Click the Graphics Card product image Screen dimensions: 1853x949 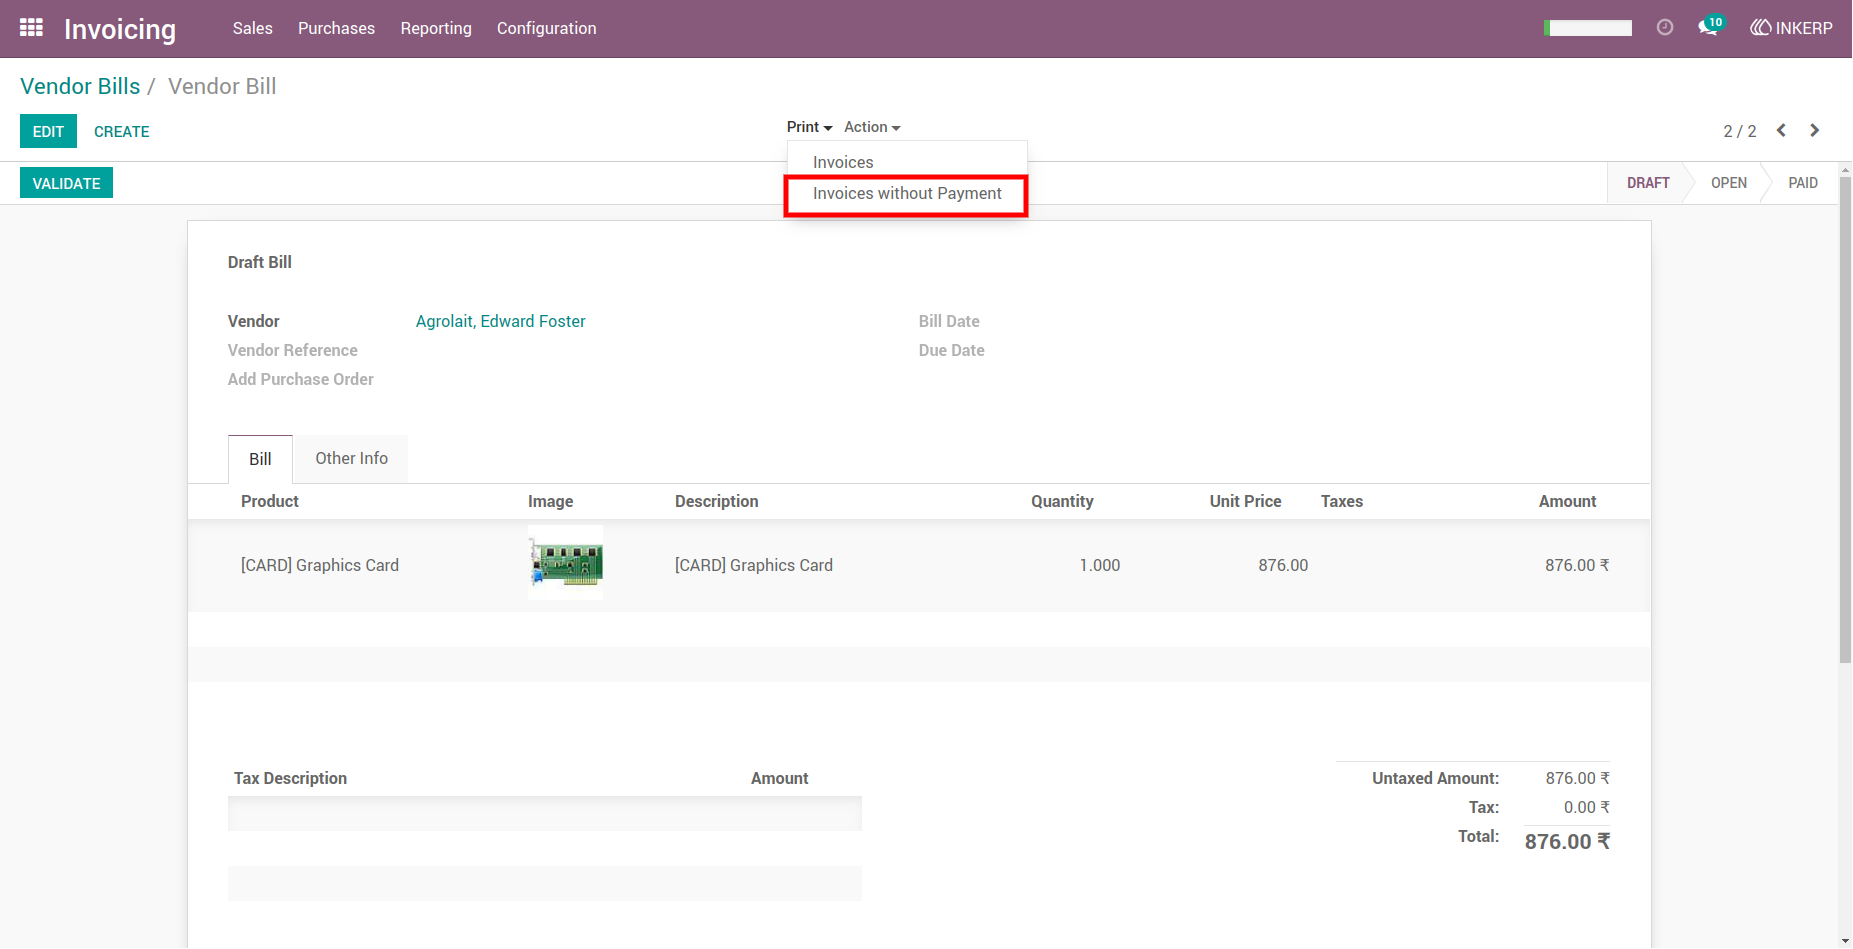(565, 563)
